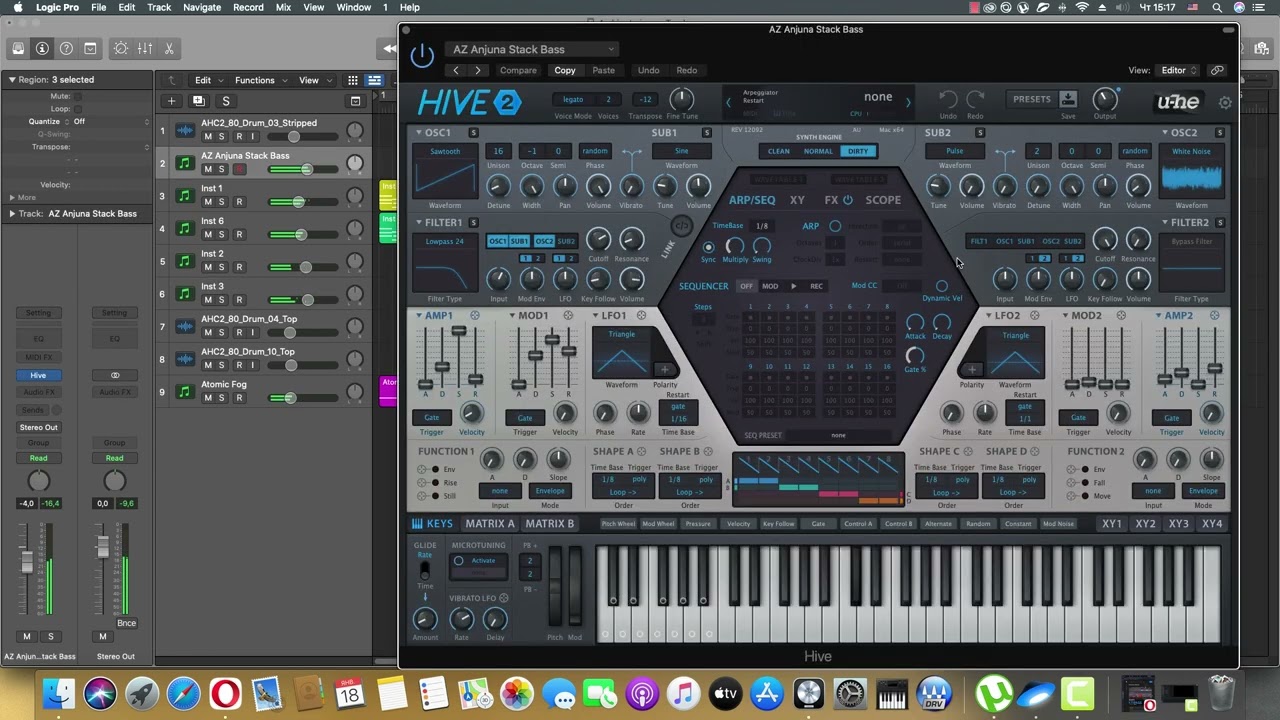
Task: Click the add new track plus button
Action: (x=171, y=101)
